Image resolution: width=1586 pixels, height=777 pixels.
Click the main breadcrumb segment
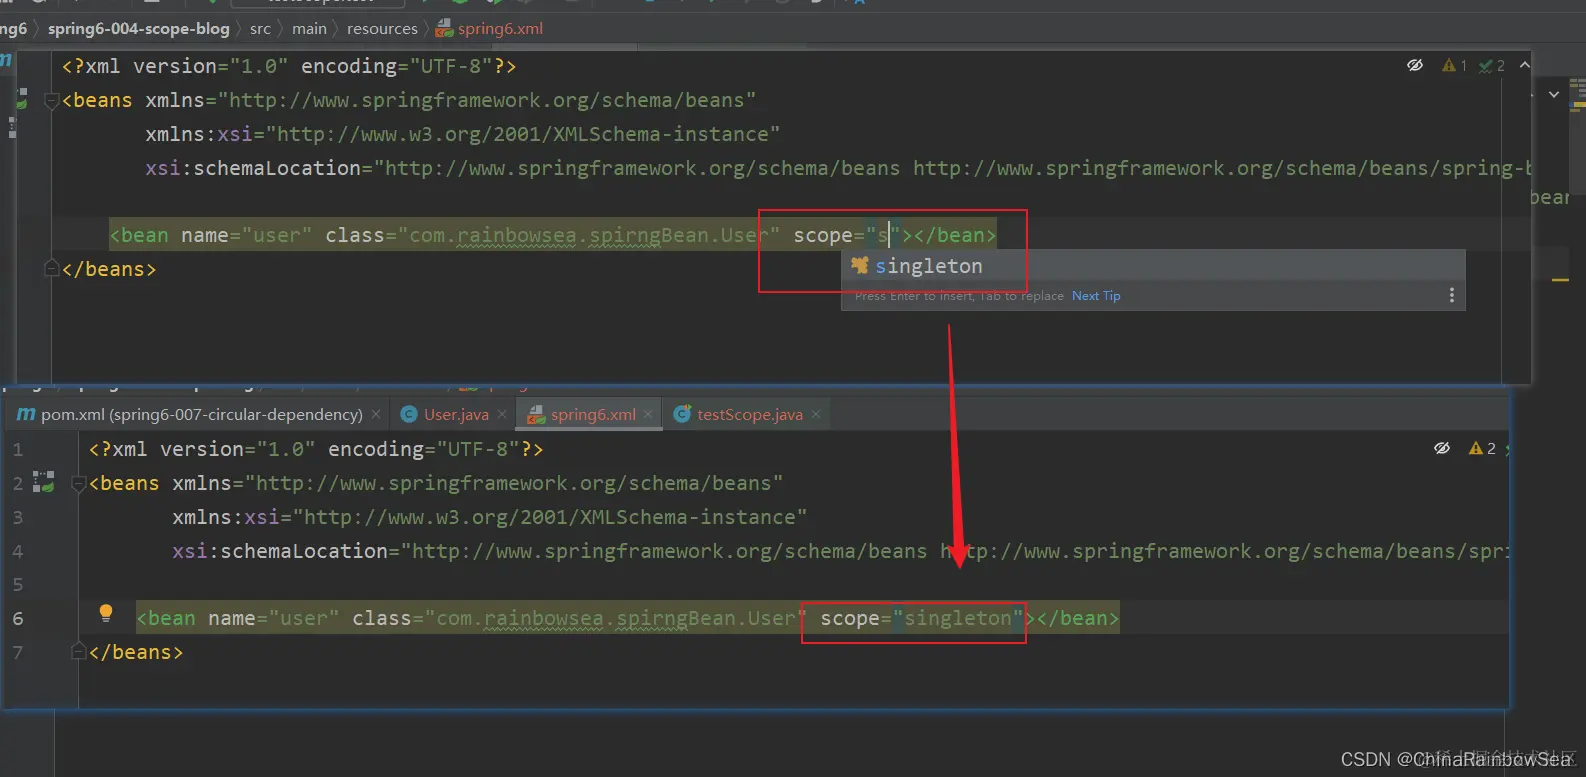click(309, 29)
